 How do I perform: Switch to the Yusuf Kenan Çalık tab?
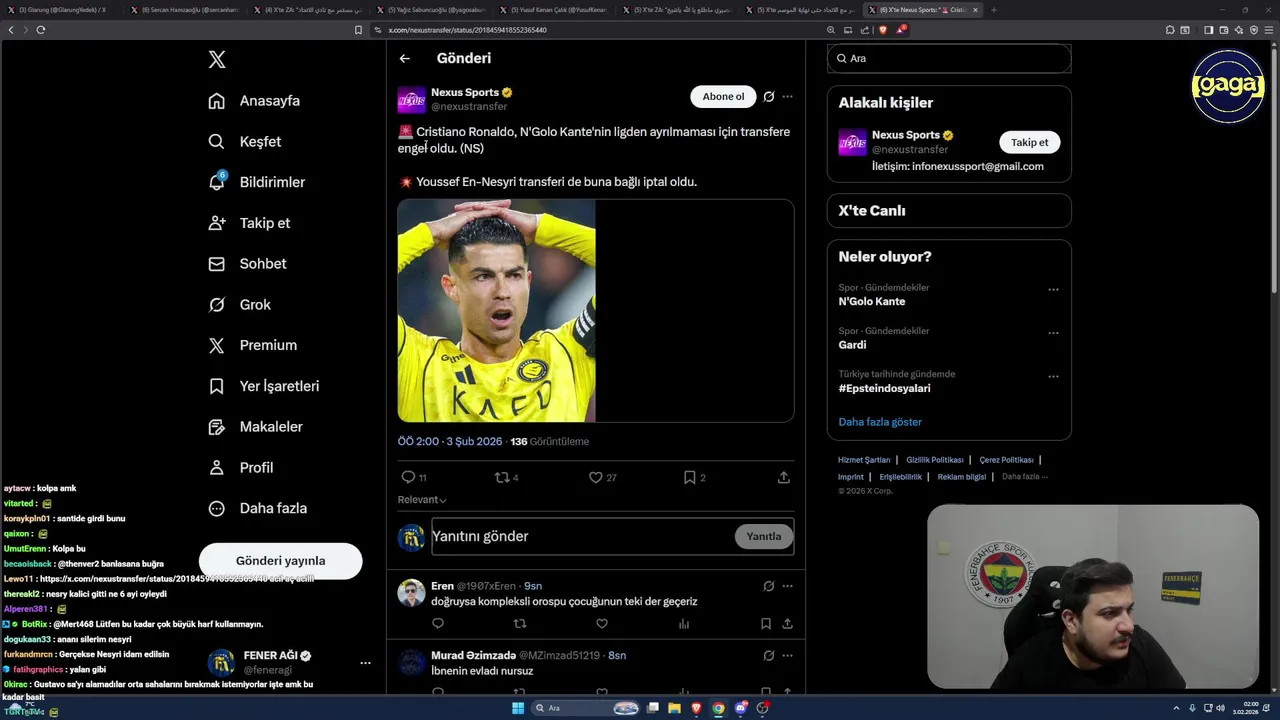(553, 10)
